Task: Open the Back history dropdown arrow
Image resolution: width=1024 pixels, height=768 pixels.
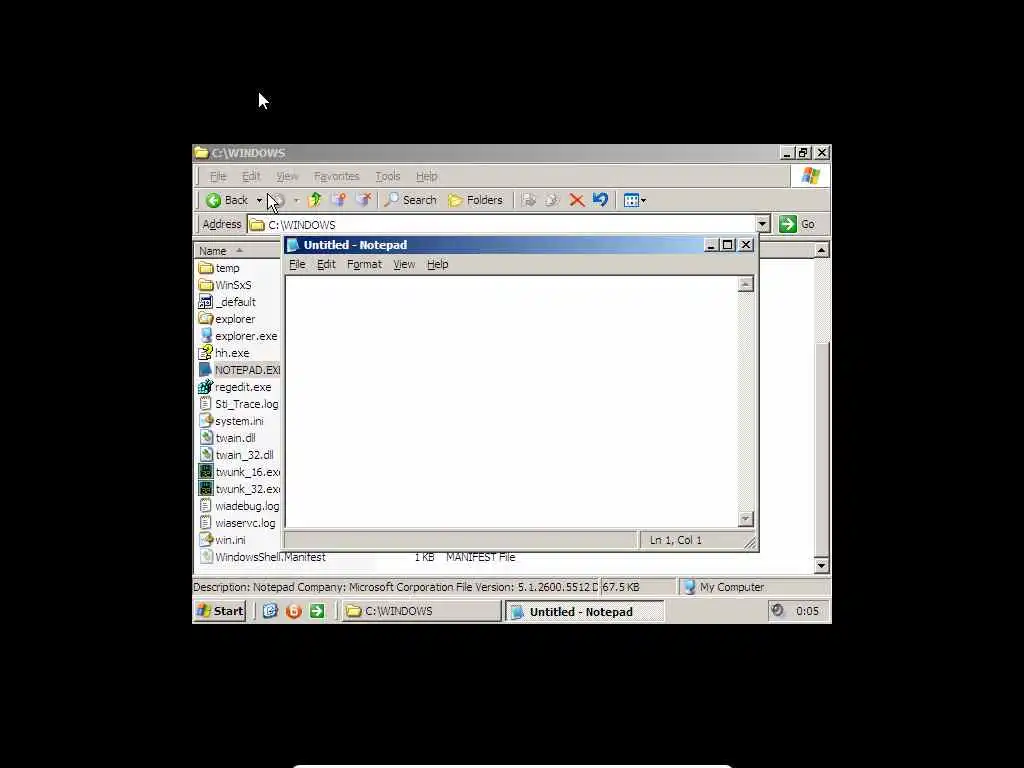Action: tap(259, 200)
